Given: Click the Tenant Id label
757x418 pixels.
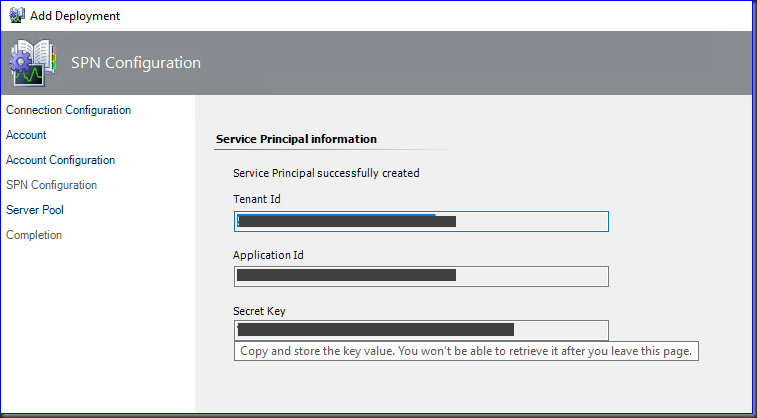Looking at the screenshot, I should 257,199.
